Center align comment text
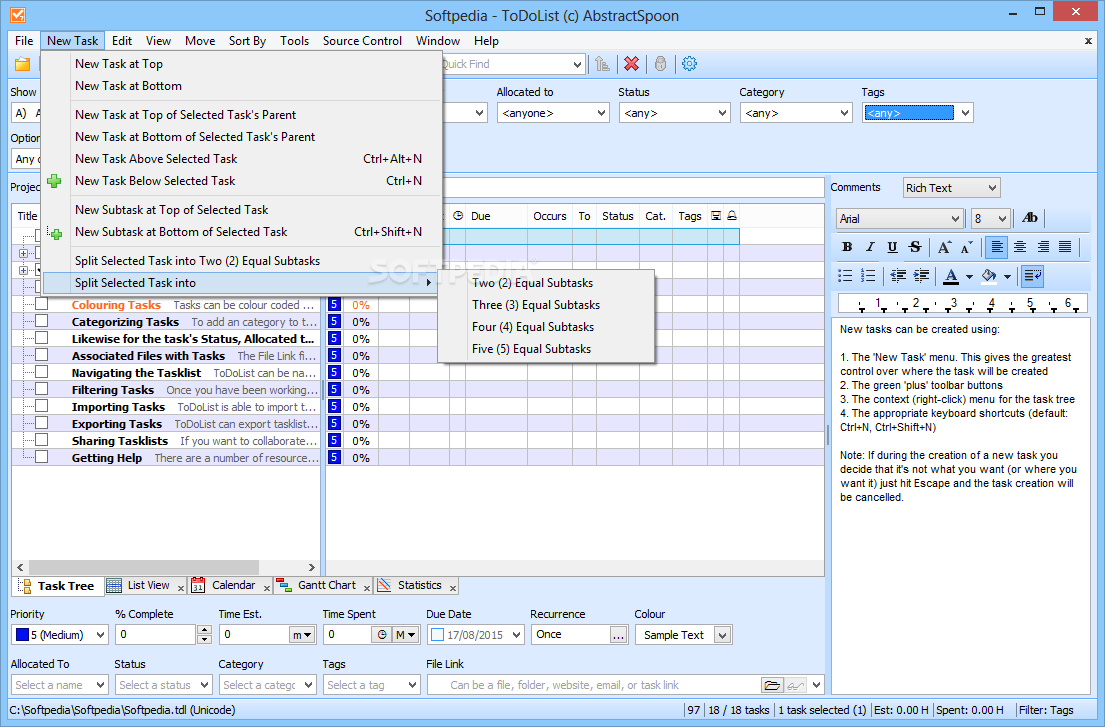 coord(1020,247)
